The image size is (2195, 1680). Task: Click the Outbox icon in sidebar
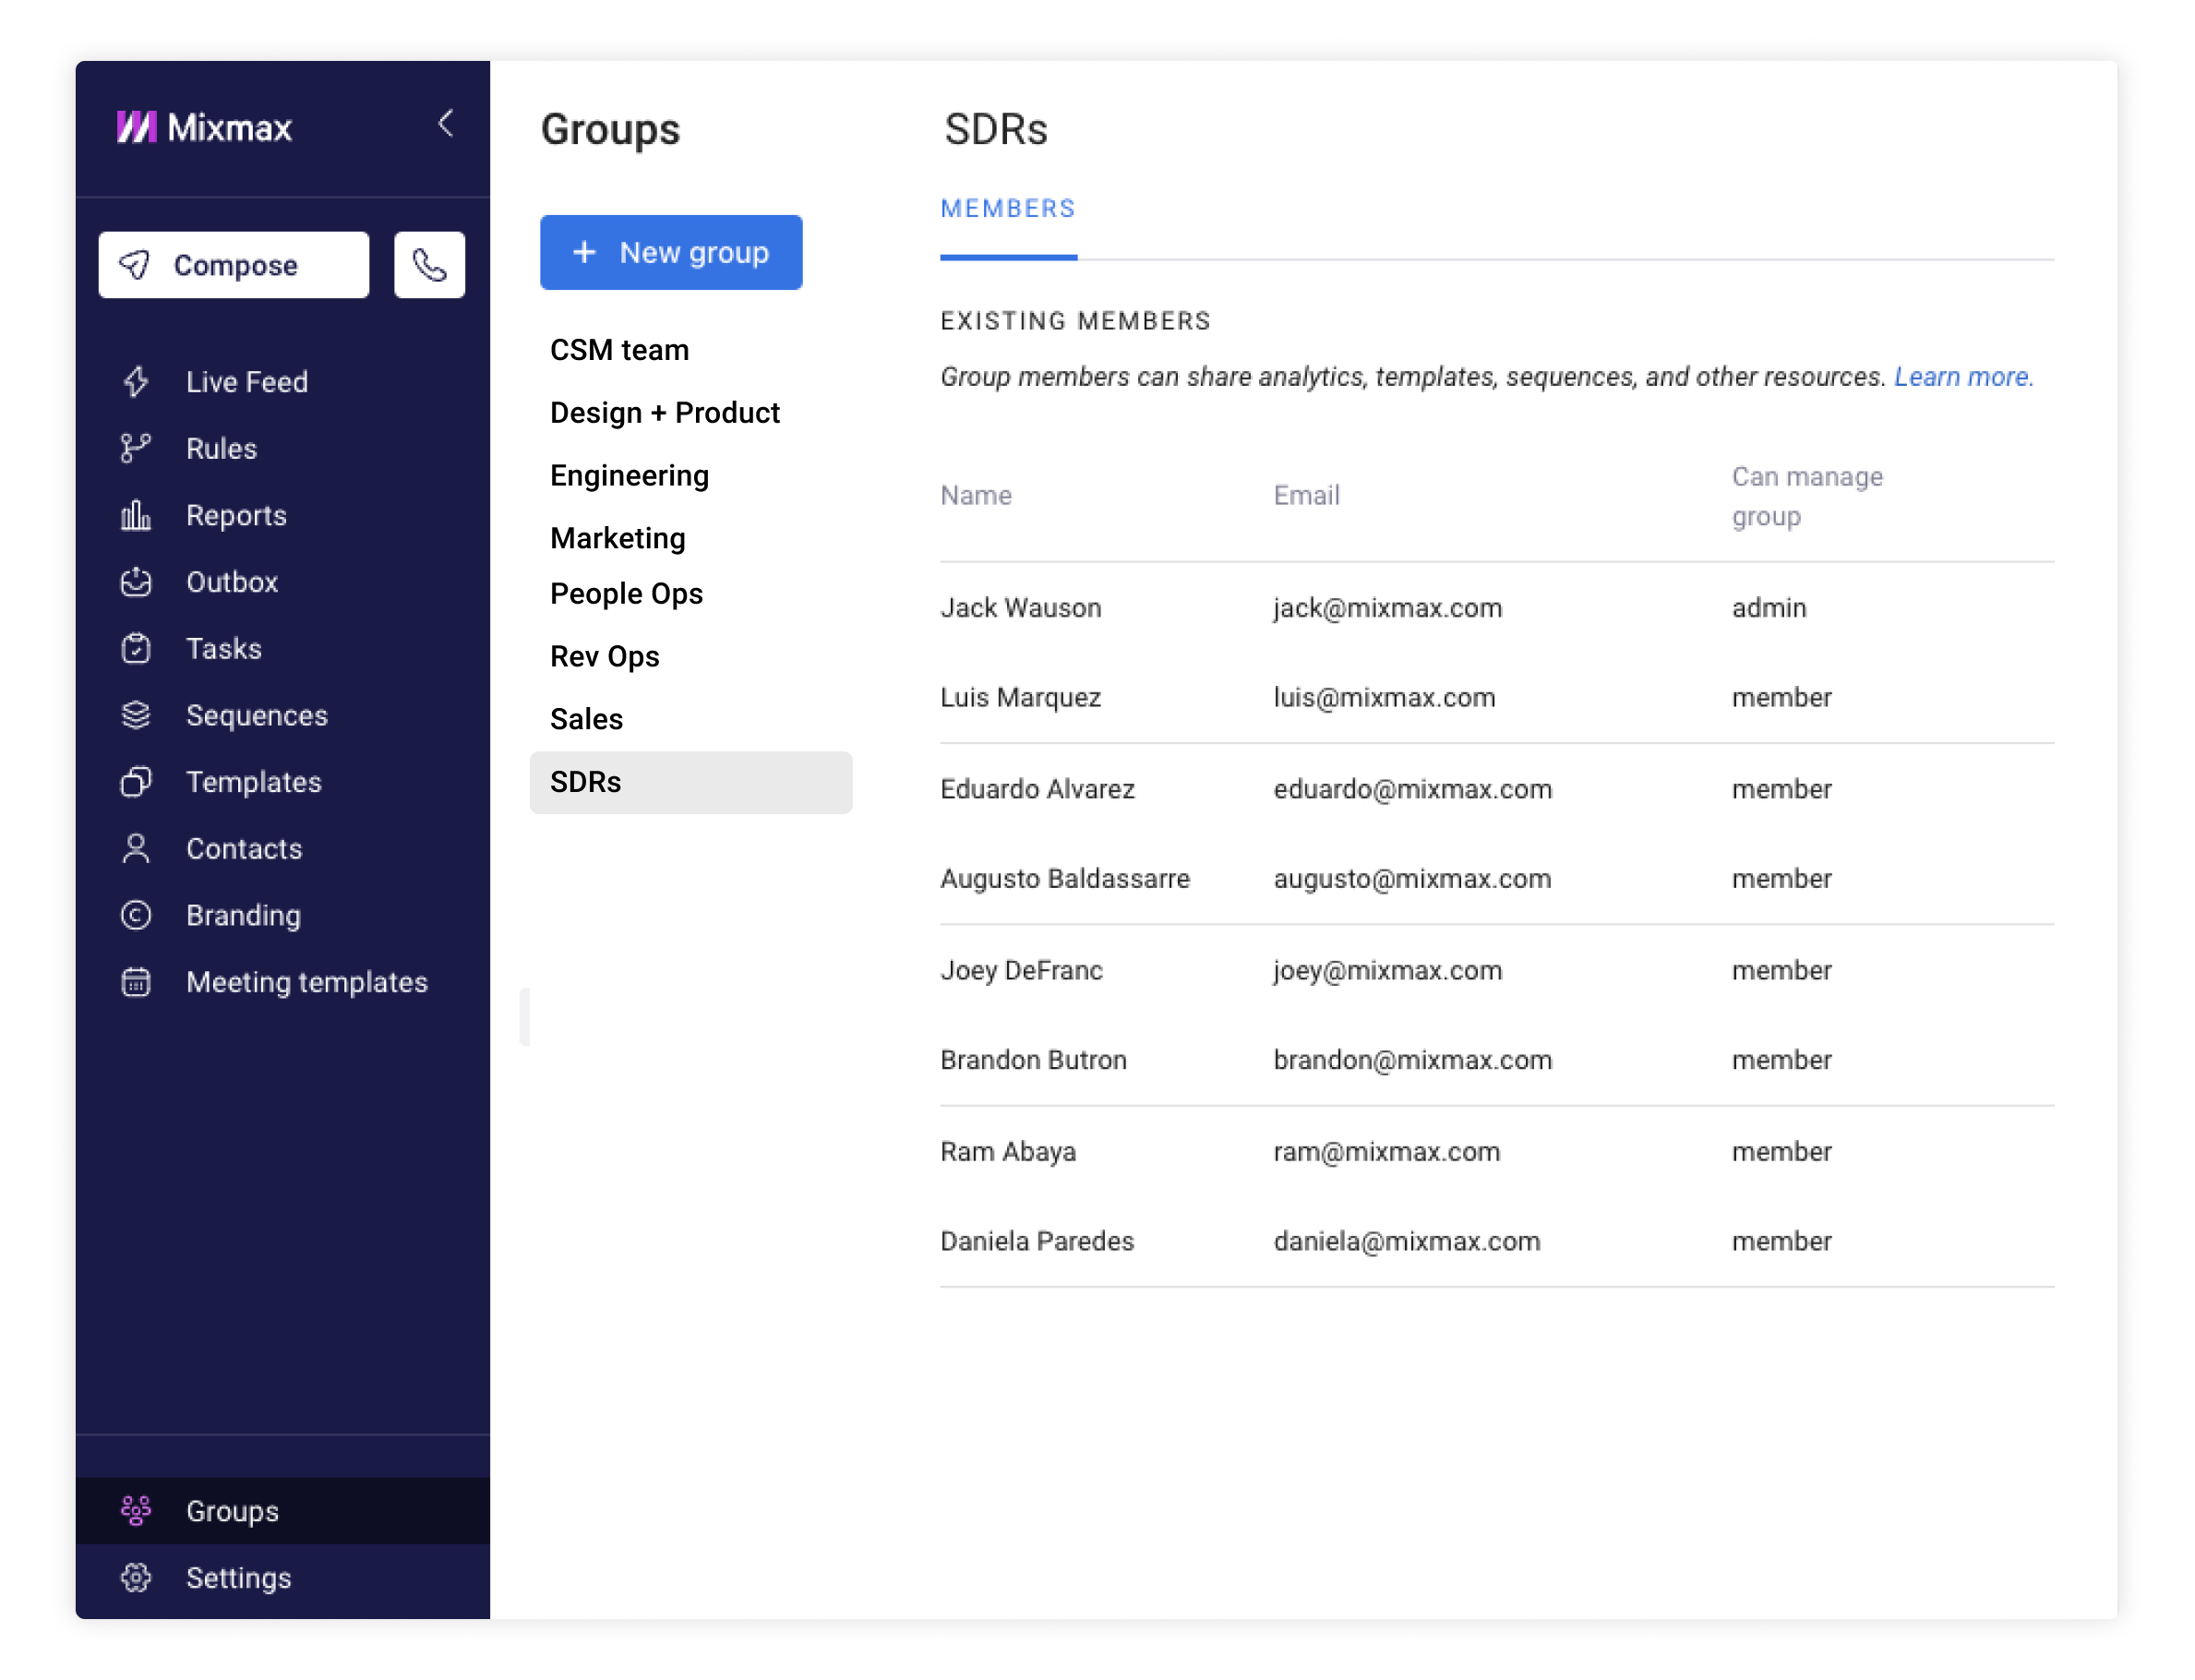click(138, 581)
